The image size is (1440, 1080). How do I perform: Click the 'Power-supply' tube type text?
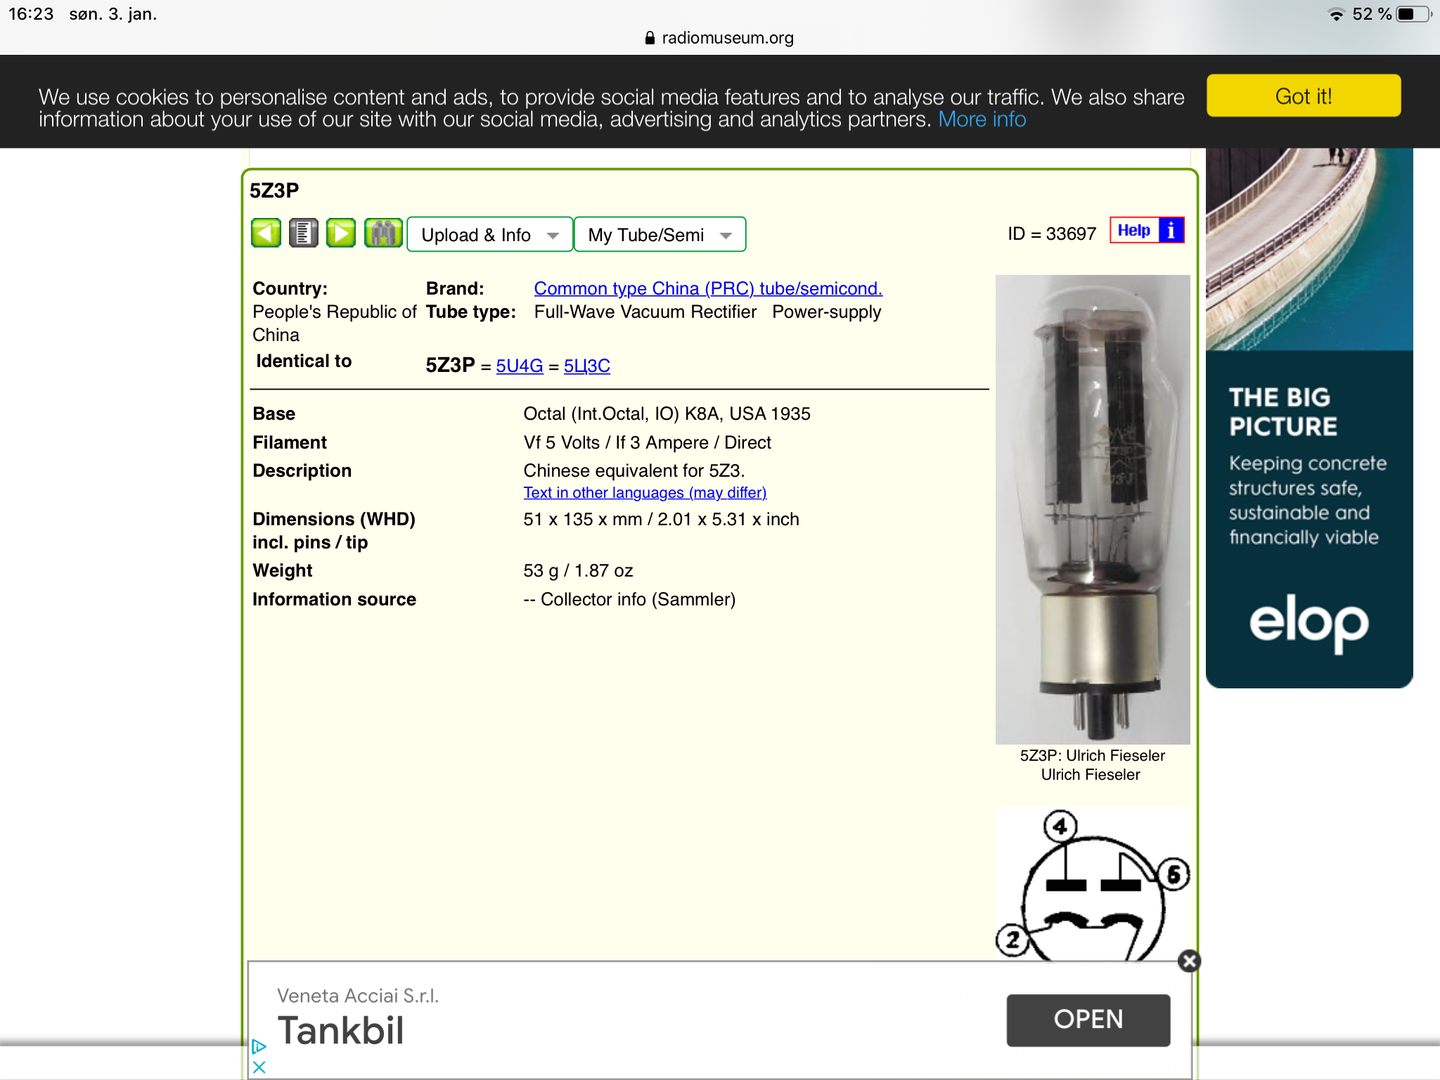tap(827, 312)
